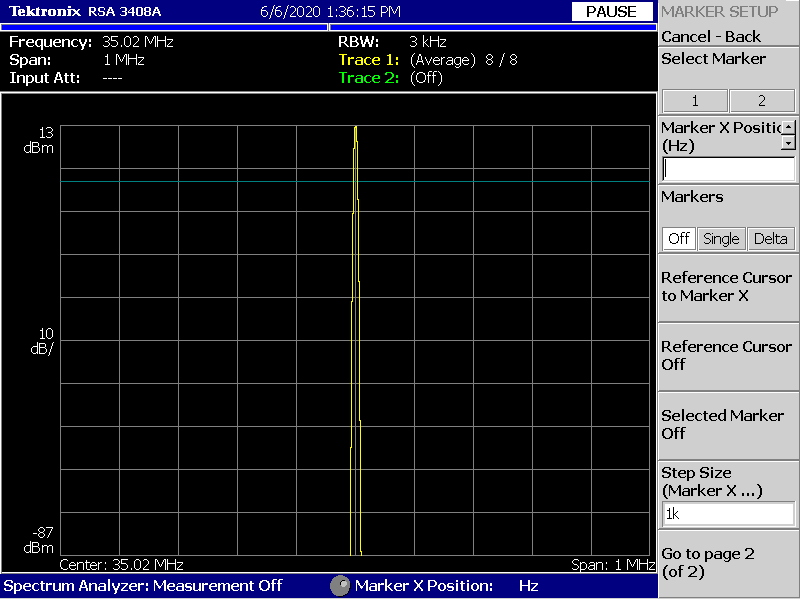Click the (Average) 8 / 8 trace readout

pyautogui.click(x=464, y=60)
